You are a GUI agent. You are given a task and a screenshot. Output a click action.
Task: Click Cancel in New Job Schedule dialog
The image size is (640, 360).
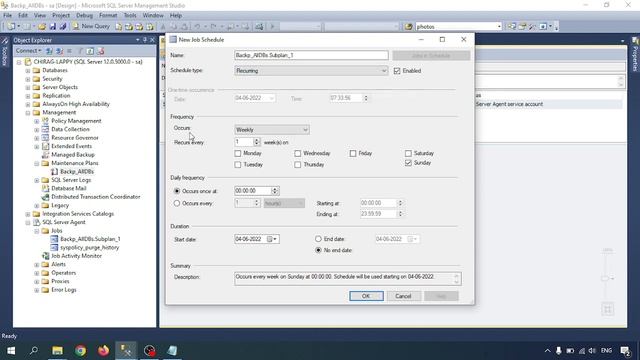[403, 296]
